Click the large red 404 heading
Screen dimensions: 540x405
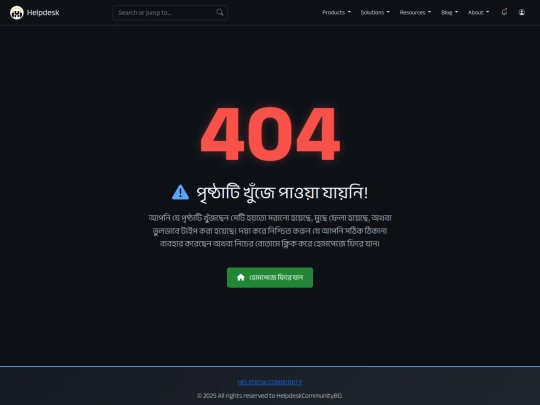[x=270, y=134]
